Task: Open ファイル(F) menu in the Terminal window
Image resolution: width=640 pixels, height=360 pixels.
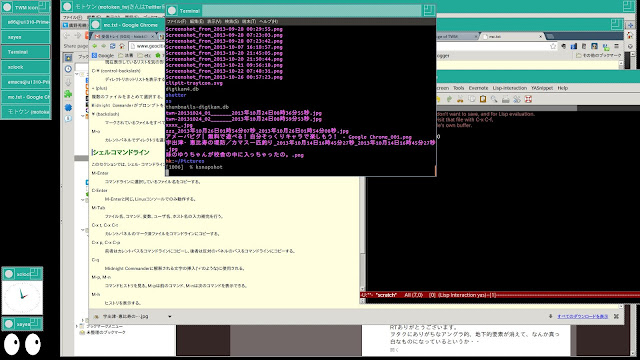Action: pos(176,21)
